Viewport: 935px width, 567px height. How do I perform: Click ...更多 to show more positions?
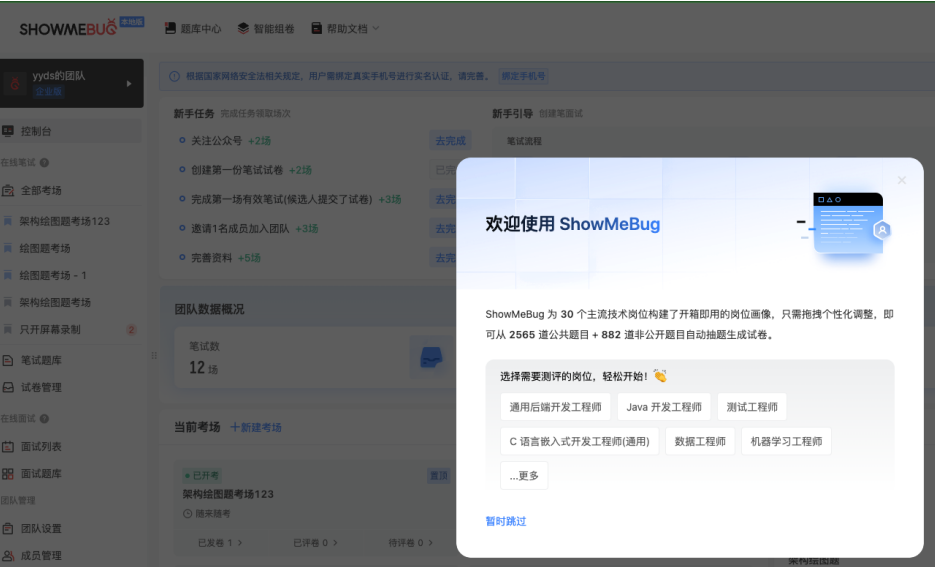point(524,476)
